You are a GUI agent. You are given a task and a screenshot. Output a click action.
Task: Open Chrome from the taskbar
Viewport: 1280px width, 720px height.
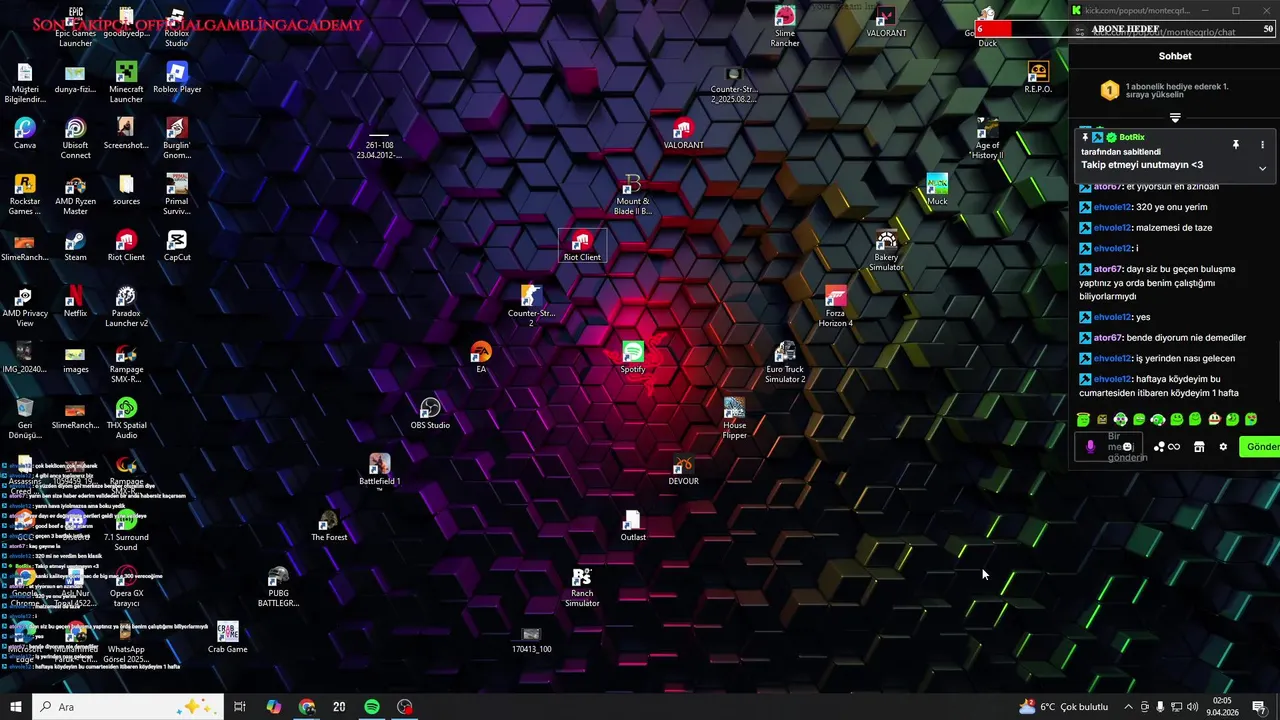[x=307, y=707]
